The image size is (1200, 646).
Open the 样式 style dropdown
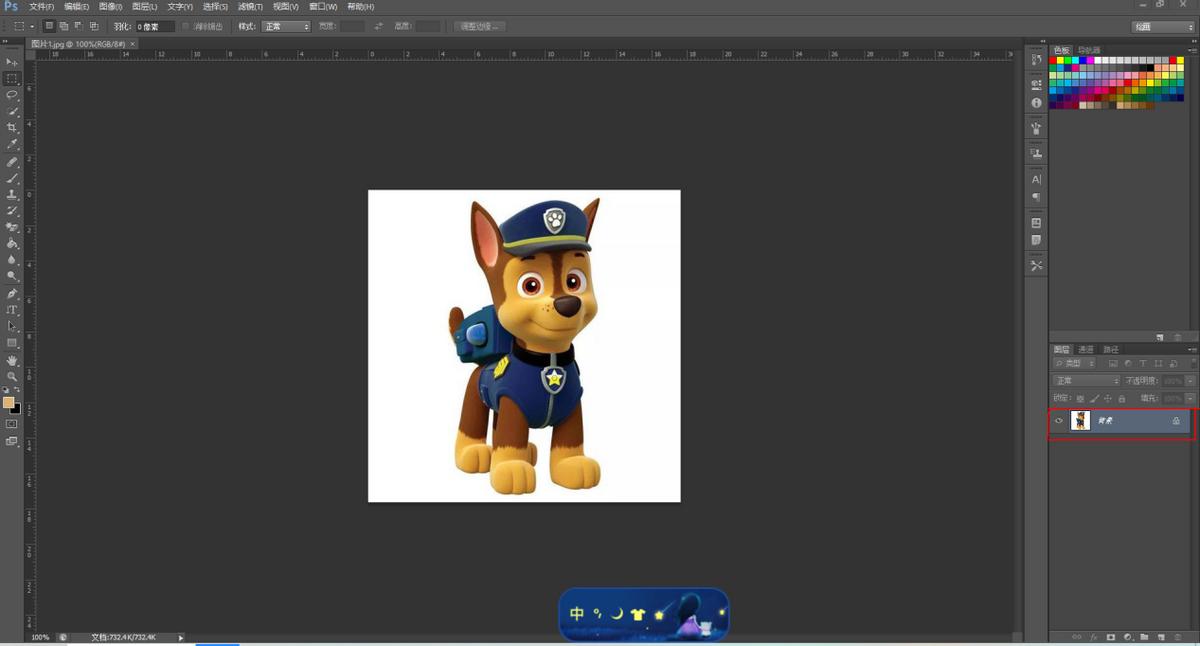(286, 26)
